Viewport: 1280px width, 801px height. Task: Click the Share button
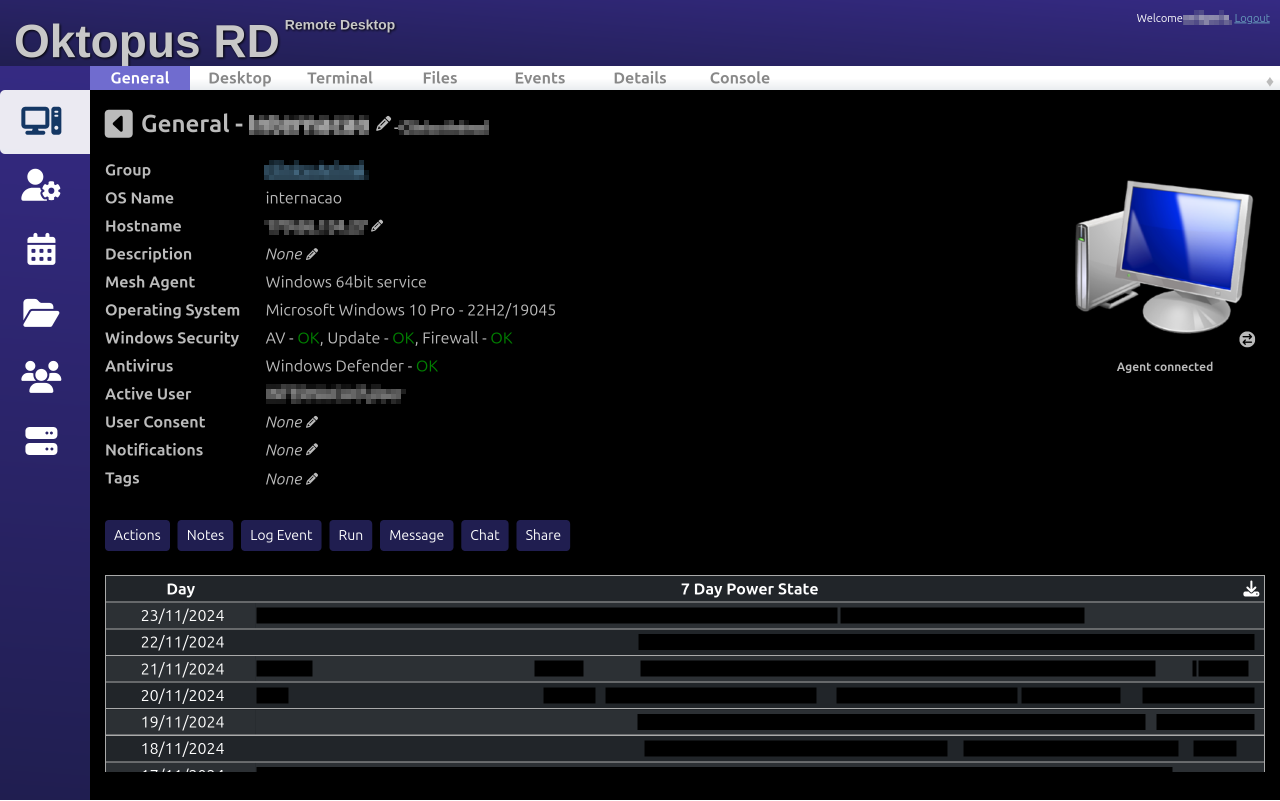coord(543,535)
